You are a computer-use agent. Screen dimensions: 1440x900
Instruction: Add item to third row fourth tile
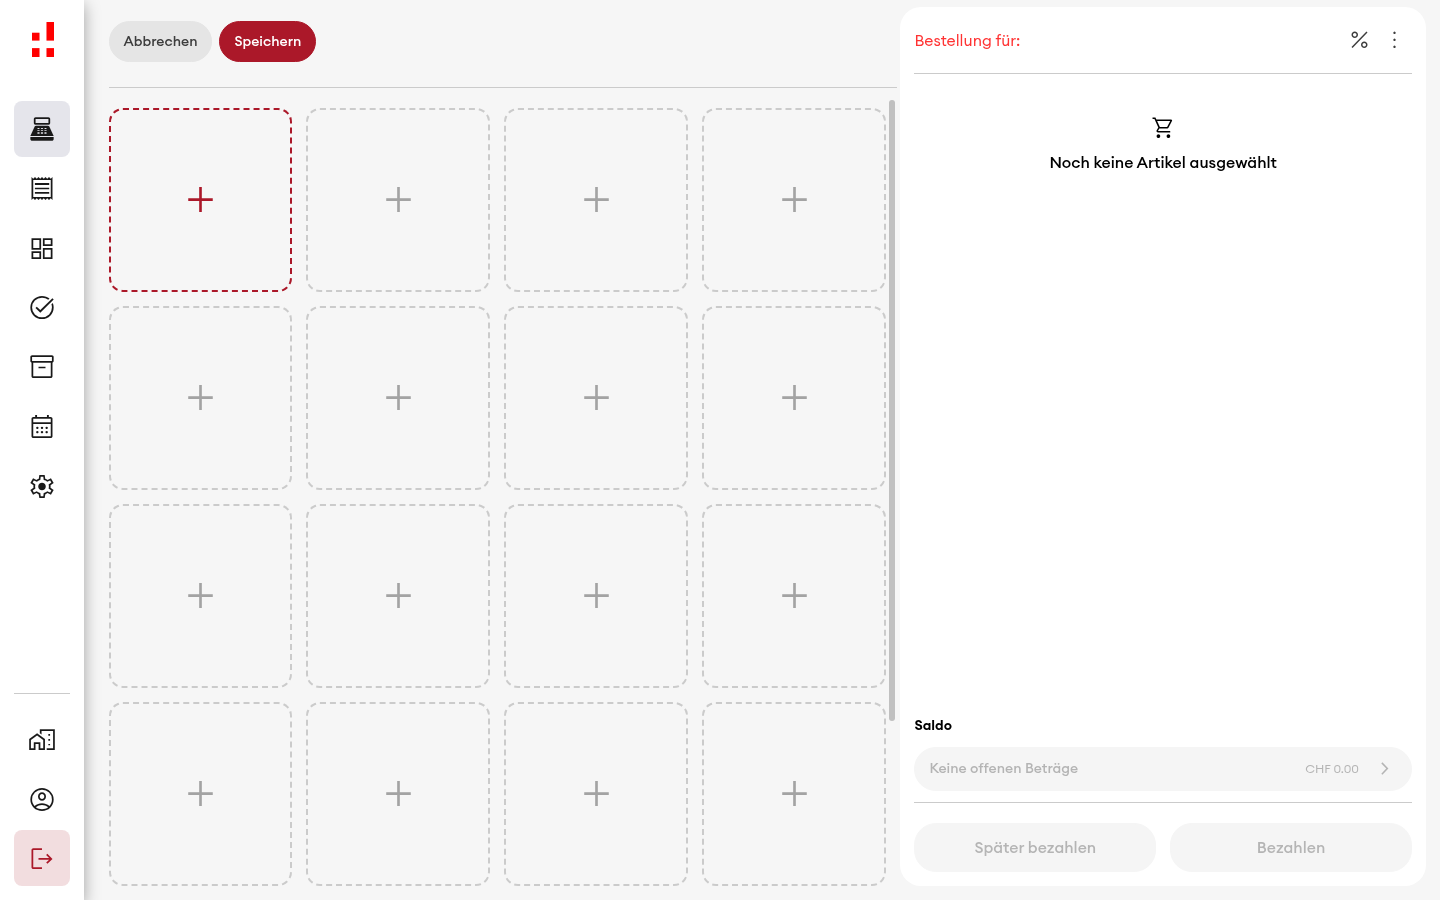pos(794,596)
